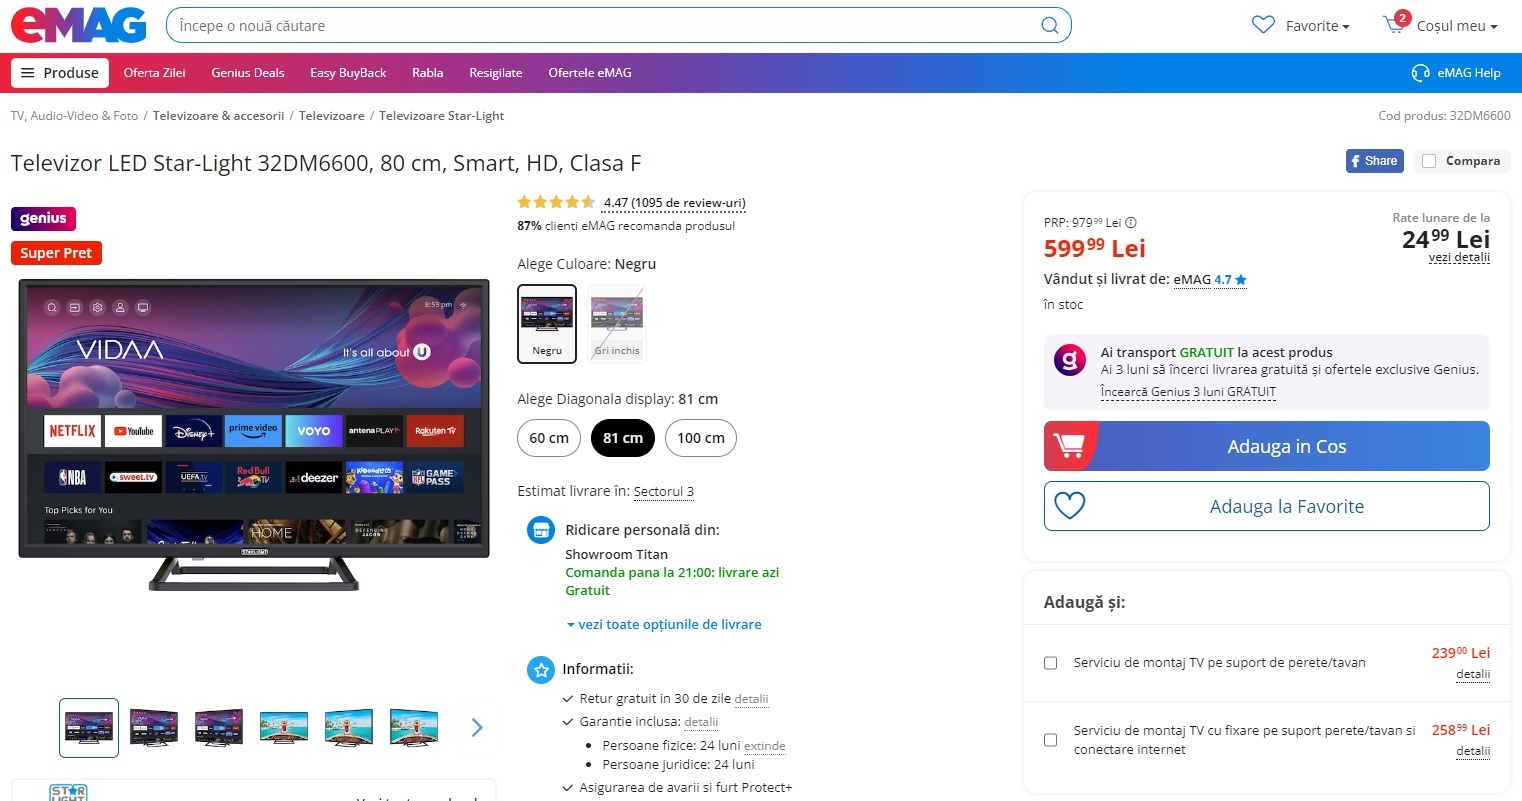Screen dimensions: 1522x801
Task: Select the sixth product thumbnail
Action: [x=414, y=728]
